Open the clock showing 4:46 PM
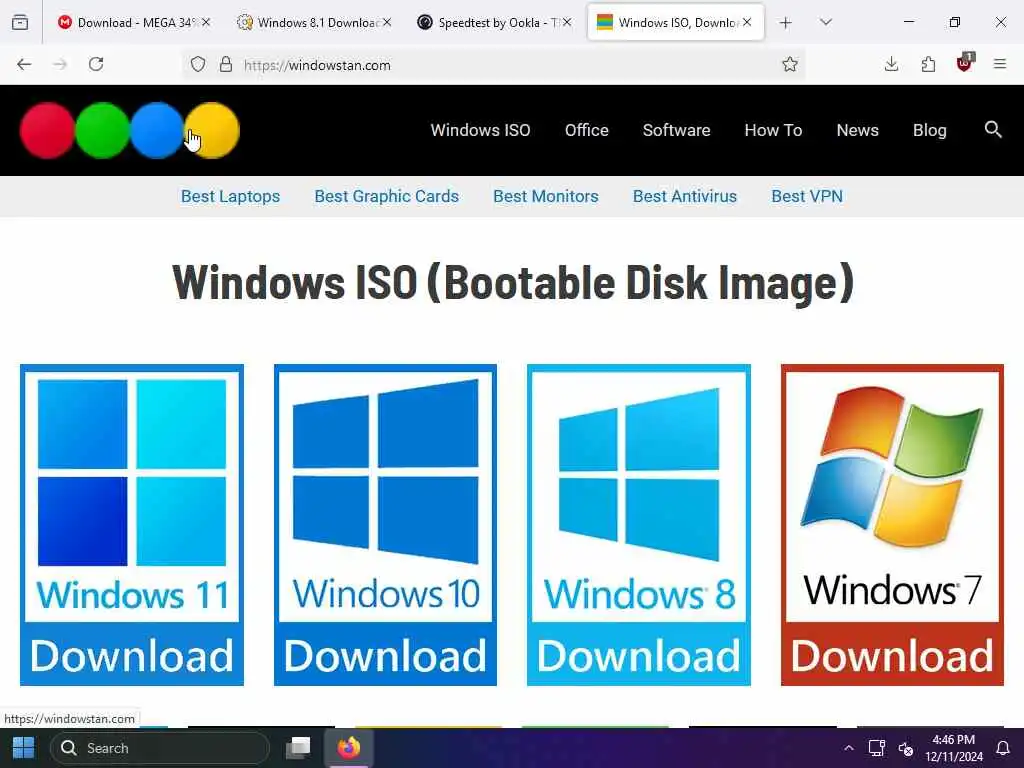 pyautogui.click(x=953, y=748)
